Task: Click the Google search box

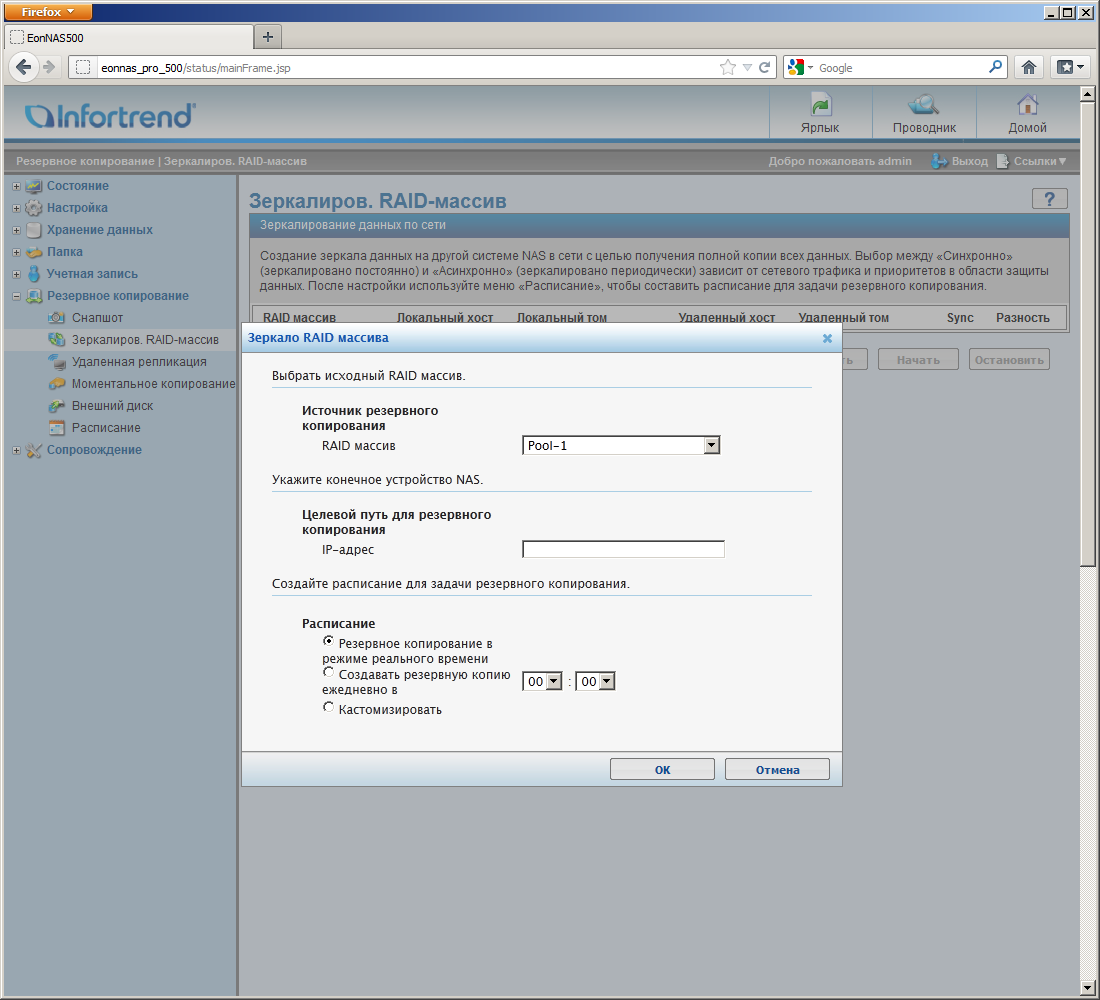Action: click(x=901, y=67)
